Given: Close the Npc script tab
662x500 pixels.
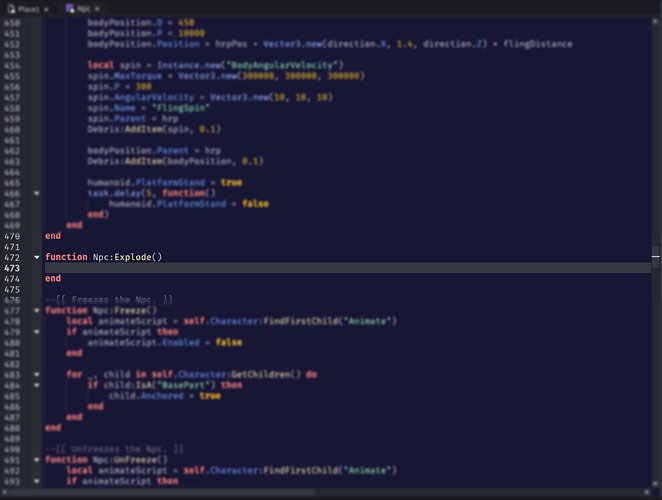Looking at the screenshot, I should [x=97, y=9].
